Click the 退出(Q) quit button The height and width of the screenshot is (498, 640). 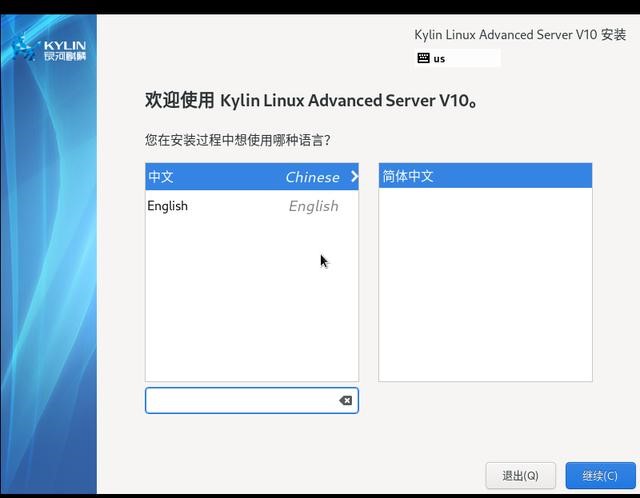click(520, 476)
